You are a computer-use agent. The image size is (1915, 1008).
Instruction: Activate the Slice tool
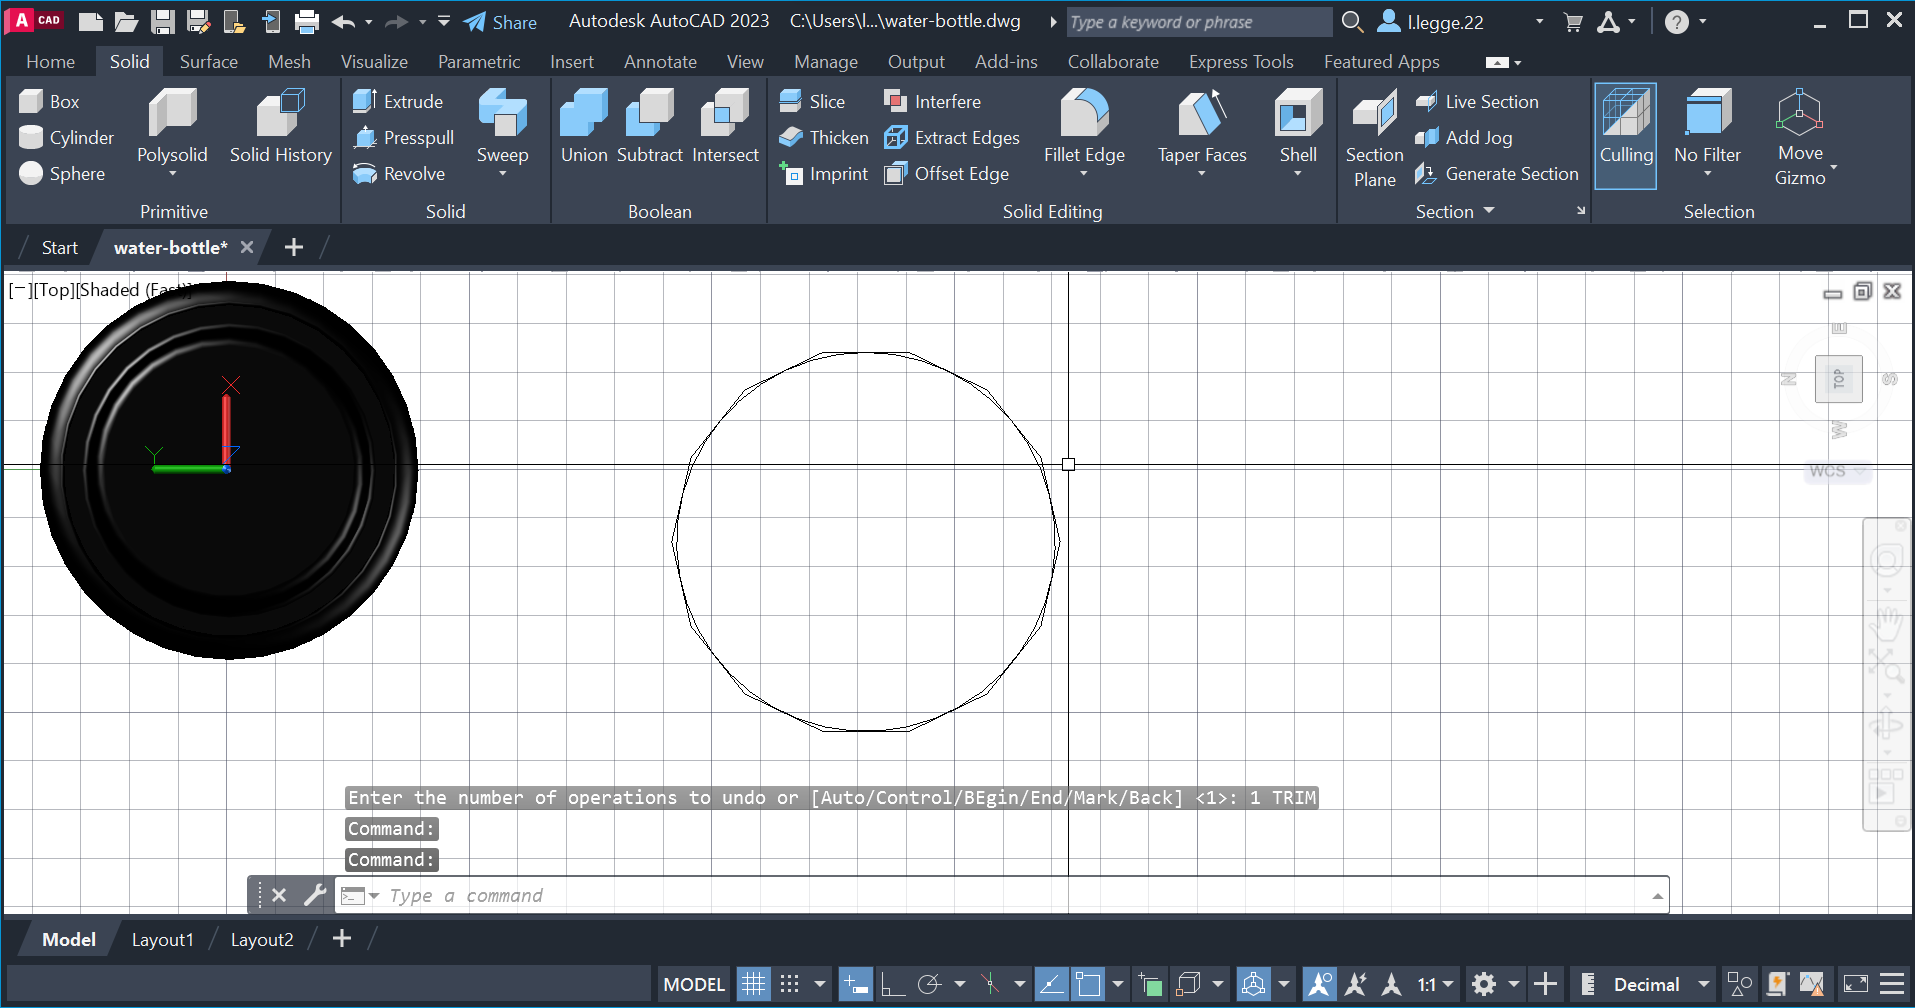click(812, 101)
